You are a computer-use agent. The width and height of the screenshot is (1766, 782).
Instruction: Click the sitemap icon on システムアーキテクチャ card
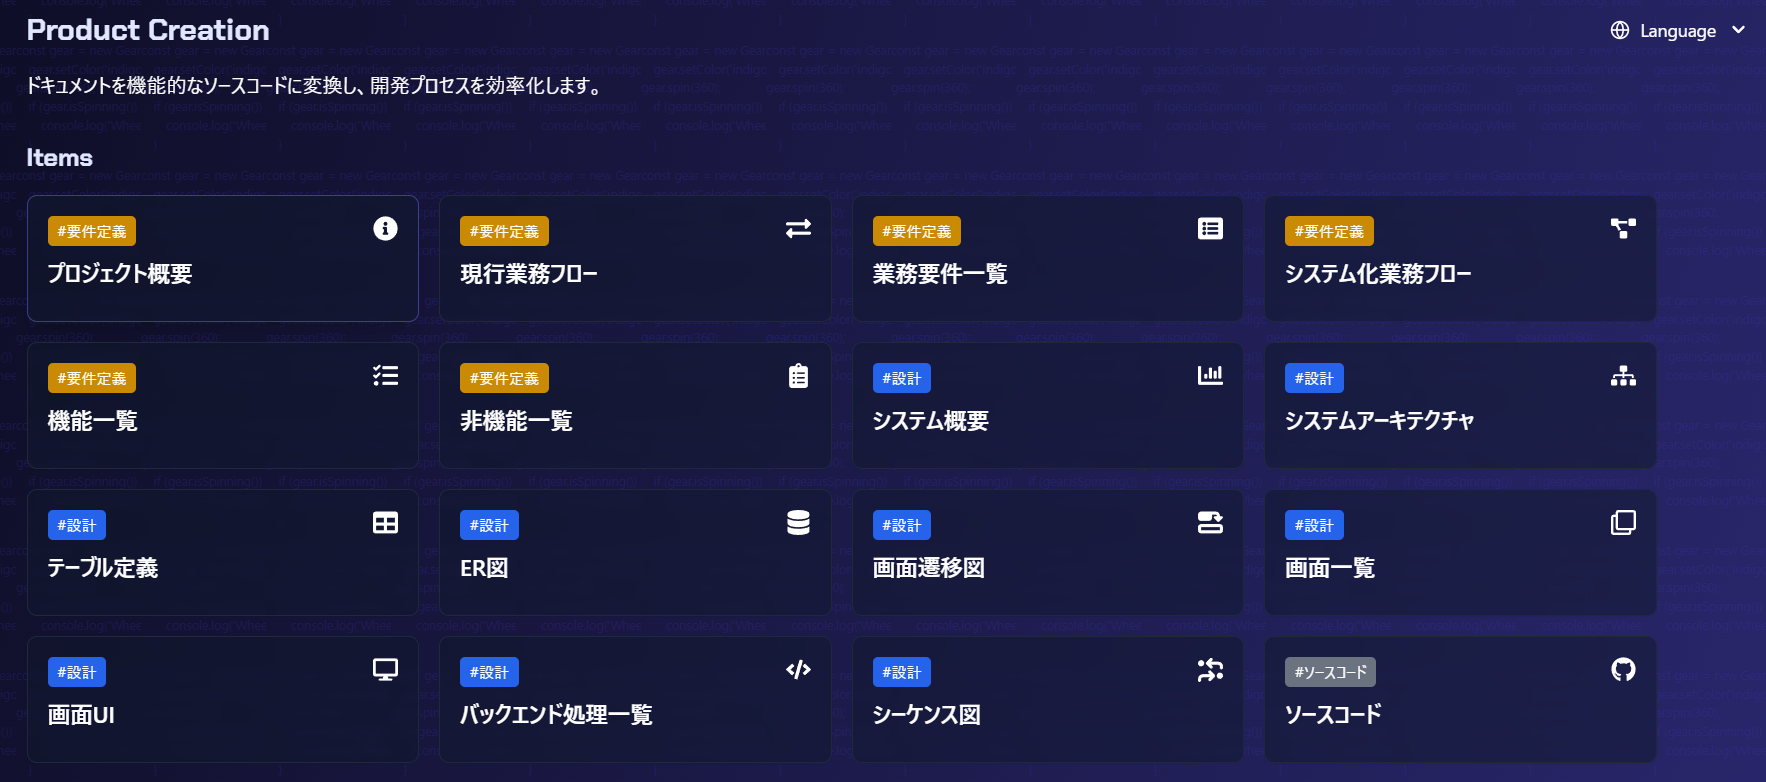(x=1623, y=376)
